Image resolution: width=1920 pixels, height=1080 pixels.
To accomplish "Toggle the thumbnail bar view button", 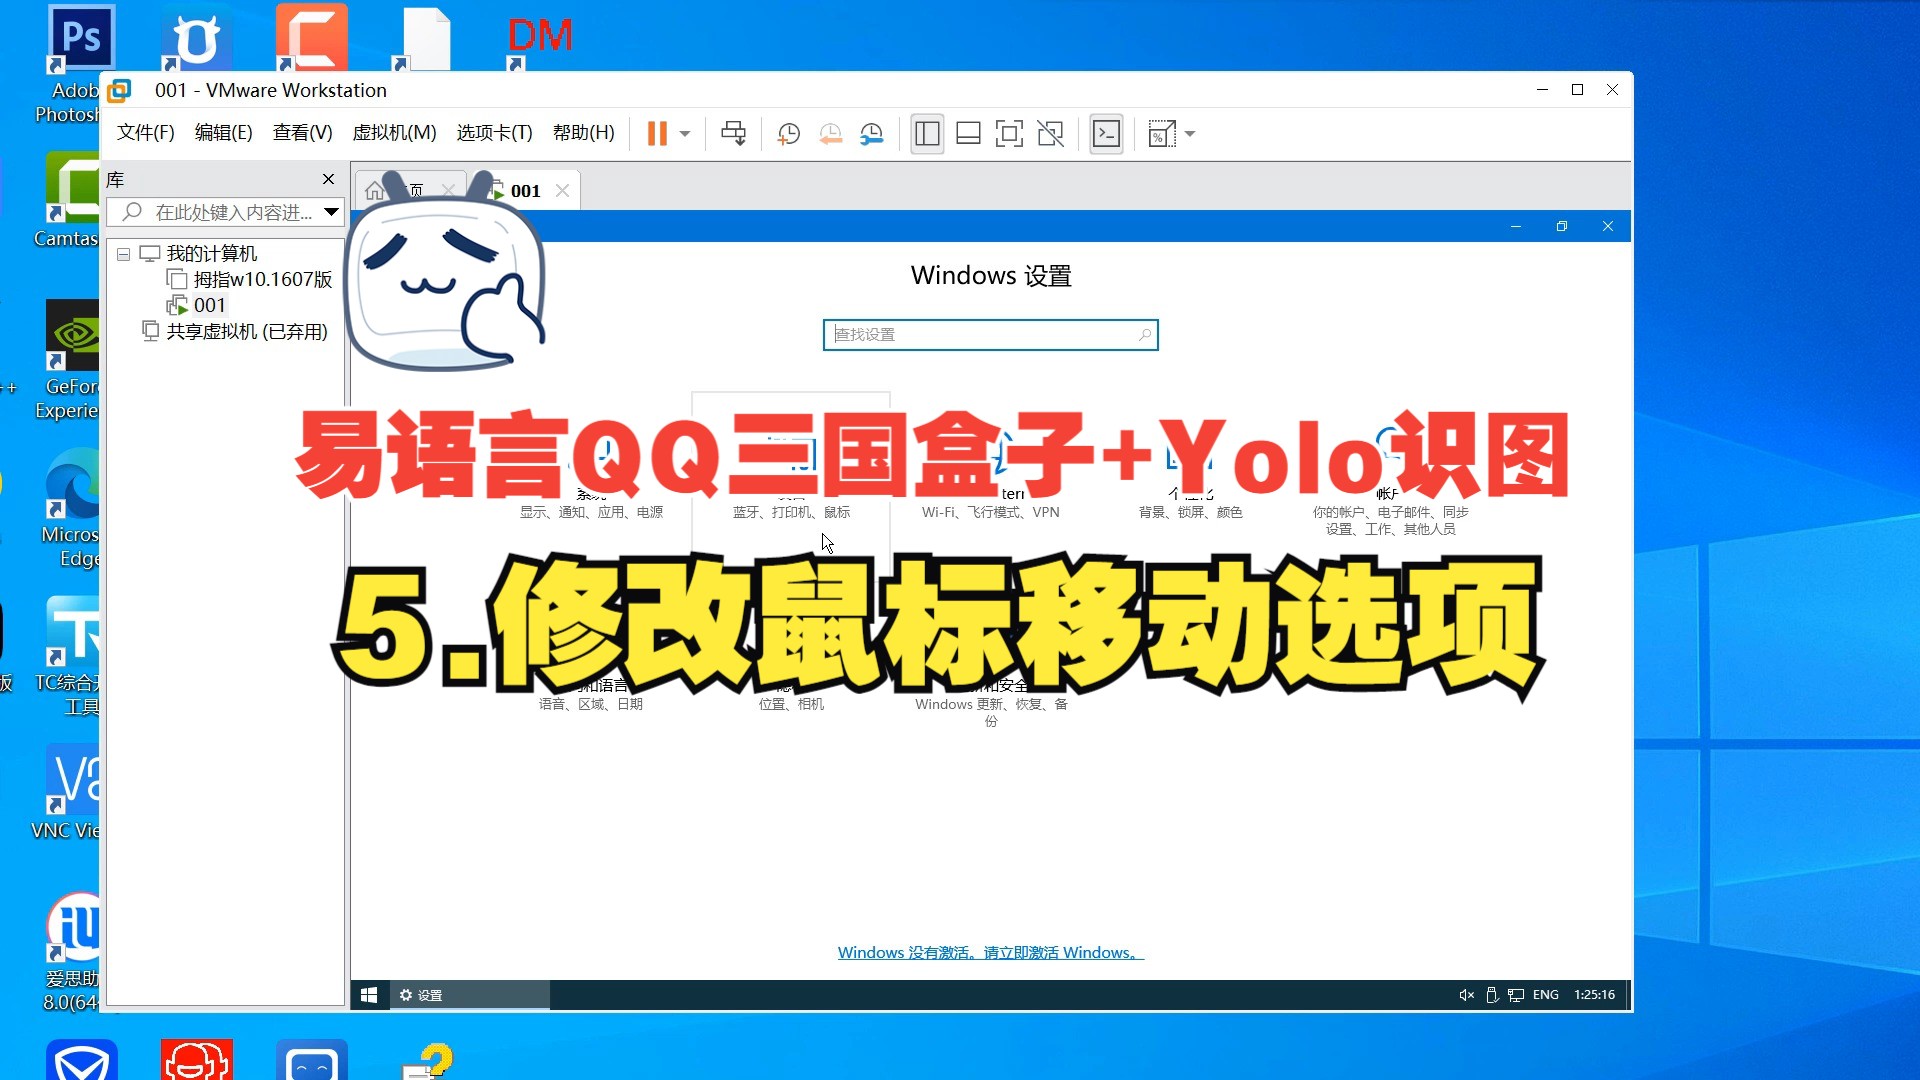I will point(968,133).
